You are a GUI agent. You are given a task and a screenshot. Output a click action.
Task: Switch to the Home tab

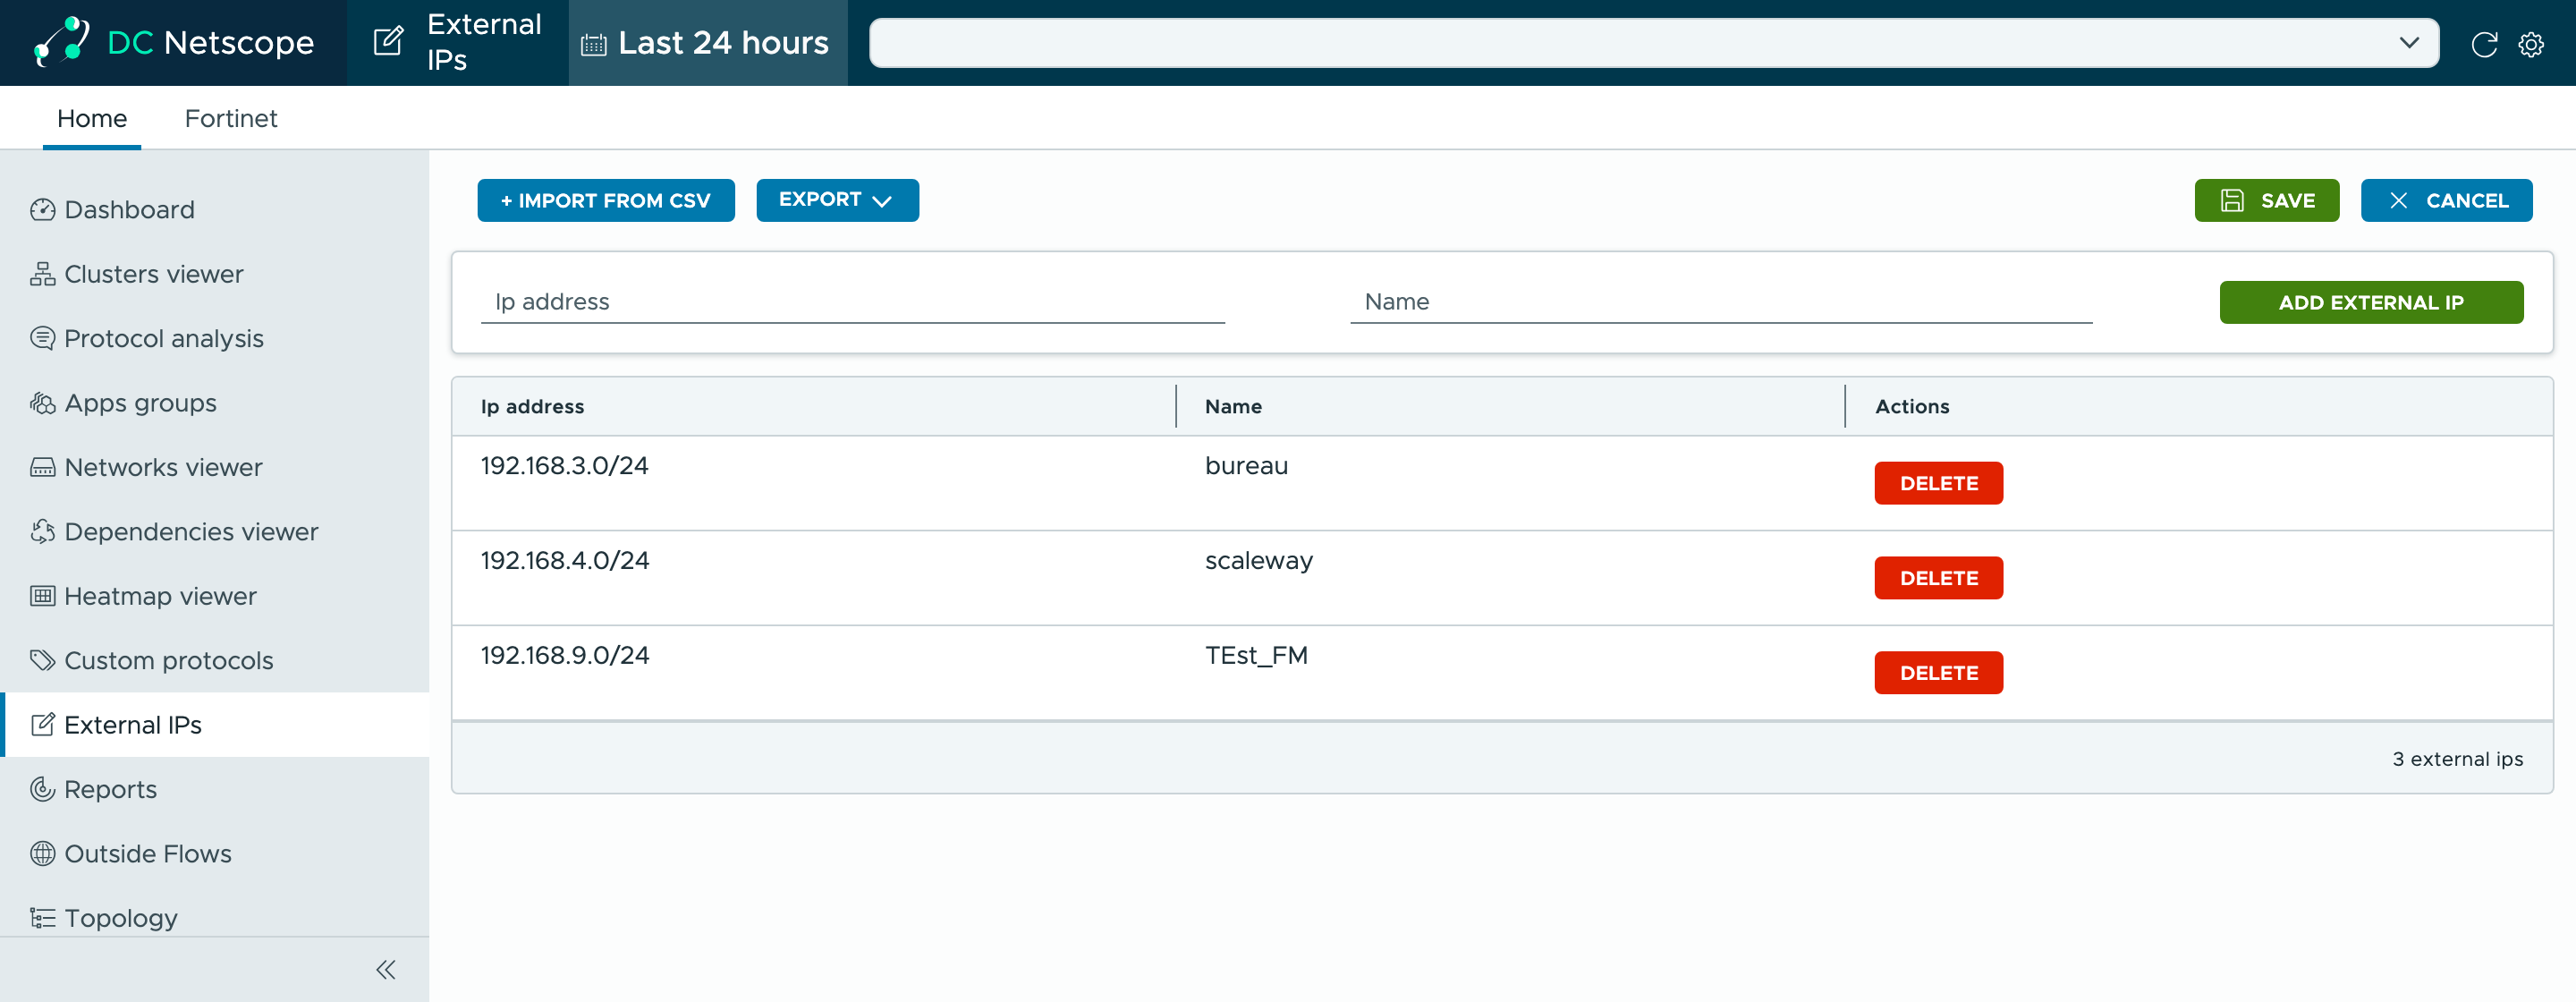pyautogui.click(x=92, y=118)
